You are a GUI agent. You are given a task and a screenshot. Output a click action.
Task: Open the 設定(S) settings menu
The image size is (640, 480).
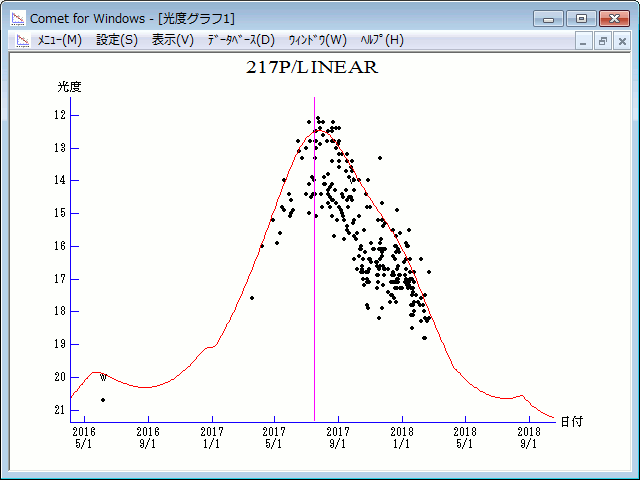pyautogui.click(x=117, y=40)
